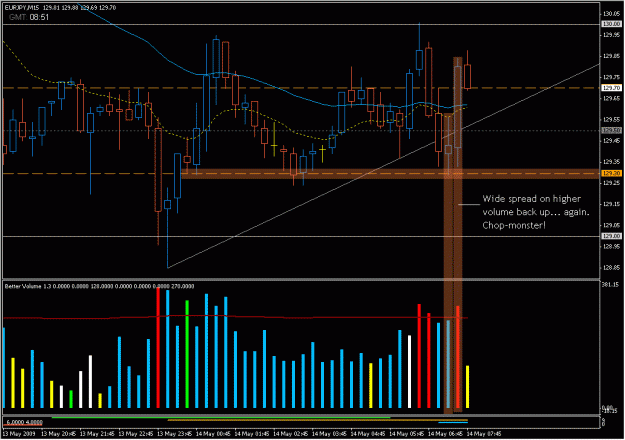Click the 129.85 price axis label
Image resolution: width=625 pixels, height=440 pixels.
coord(612,56)
